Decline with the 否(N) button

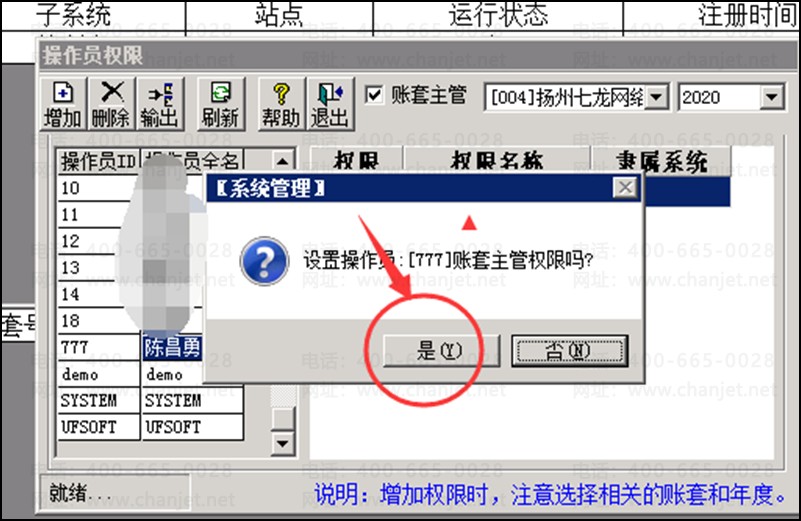(x=570, y=350)
